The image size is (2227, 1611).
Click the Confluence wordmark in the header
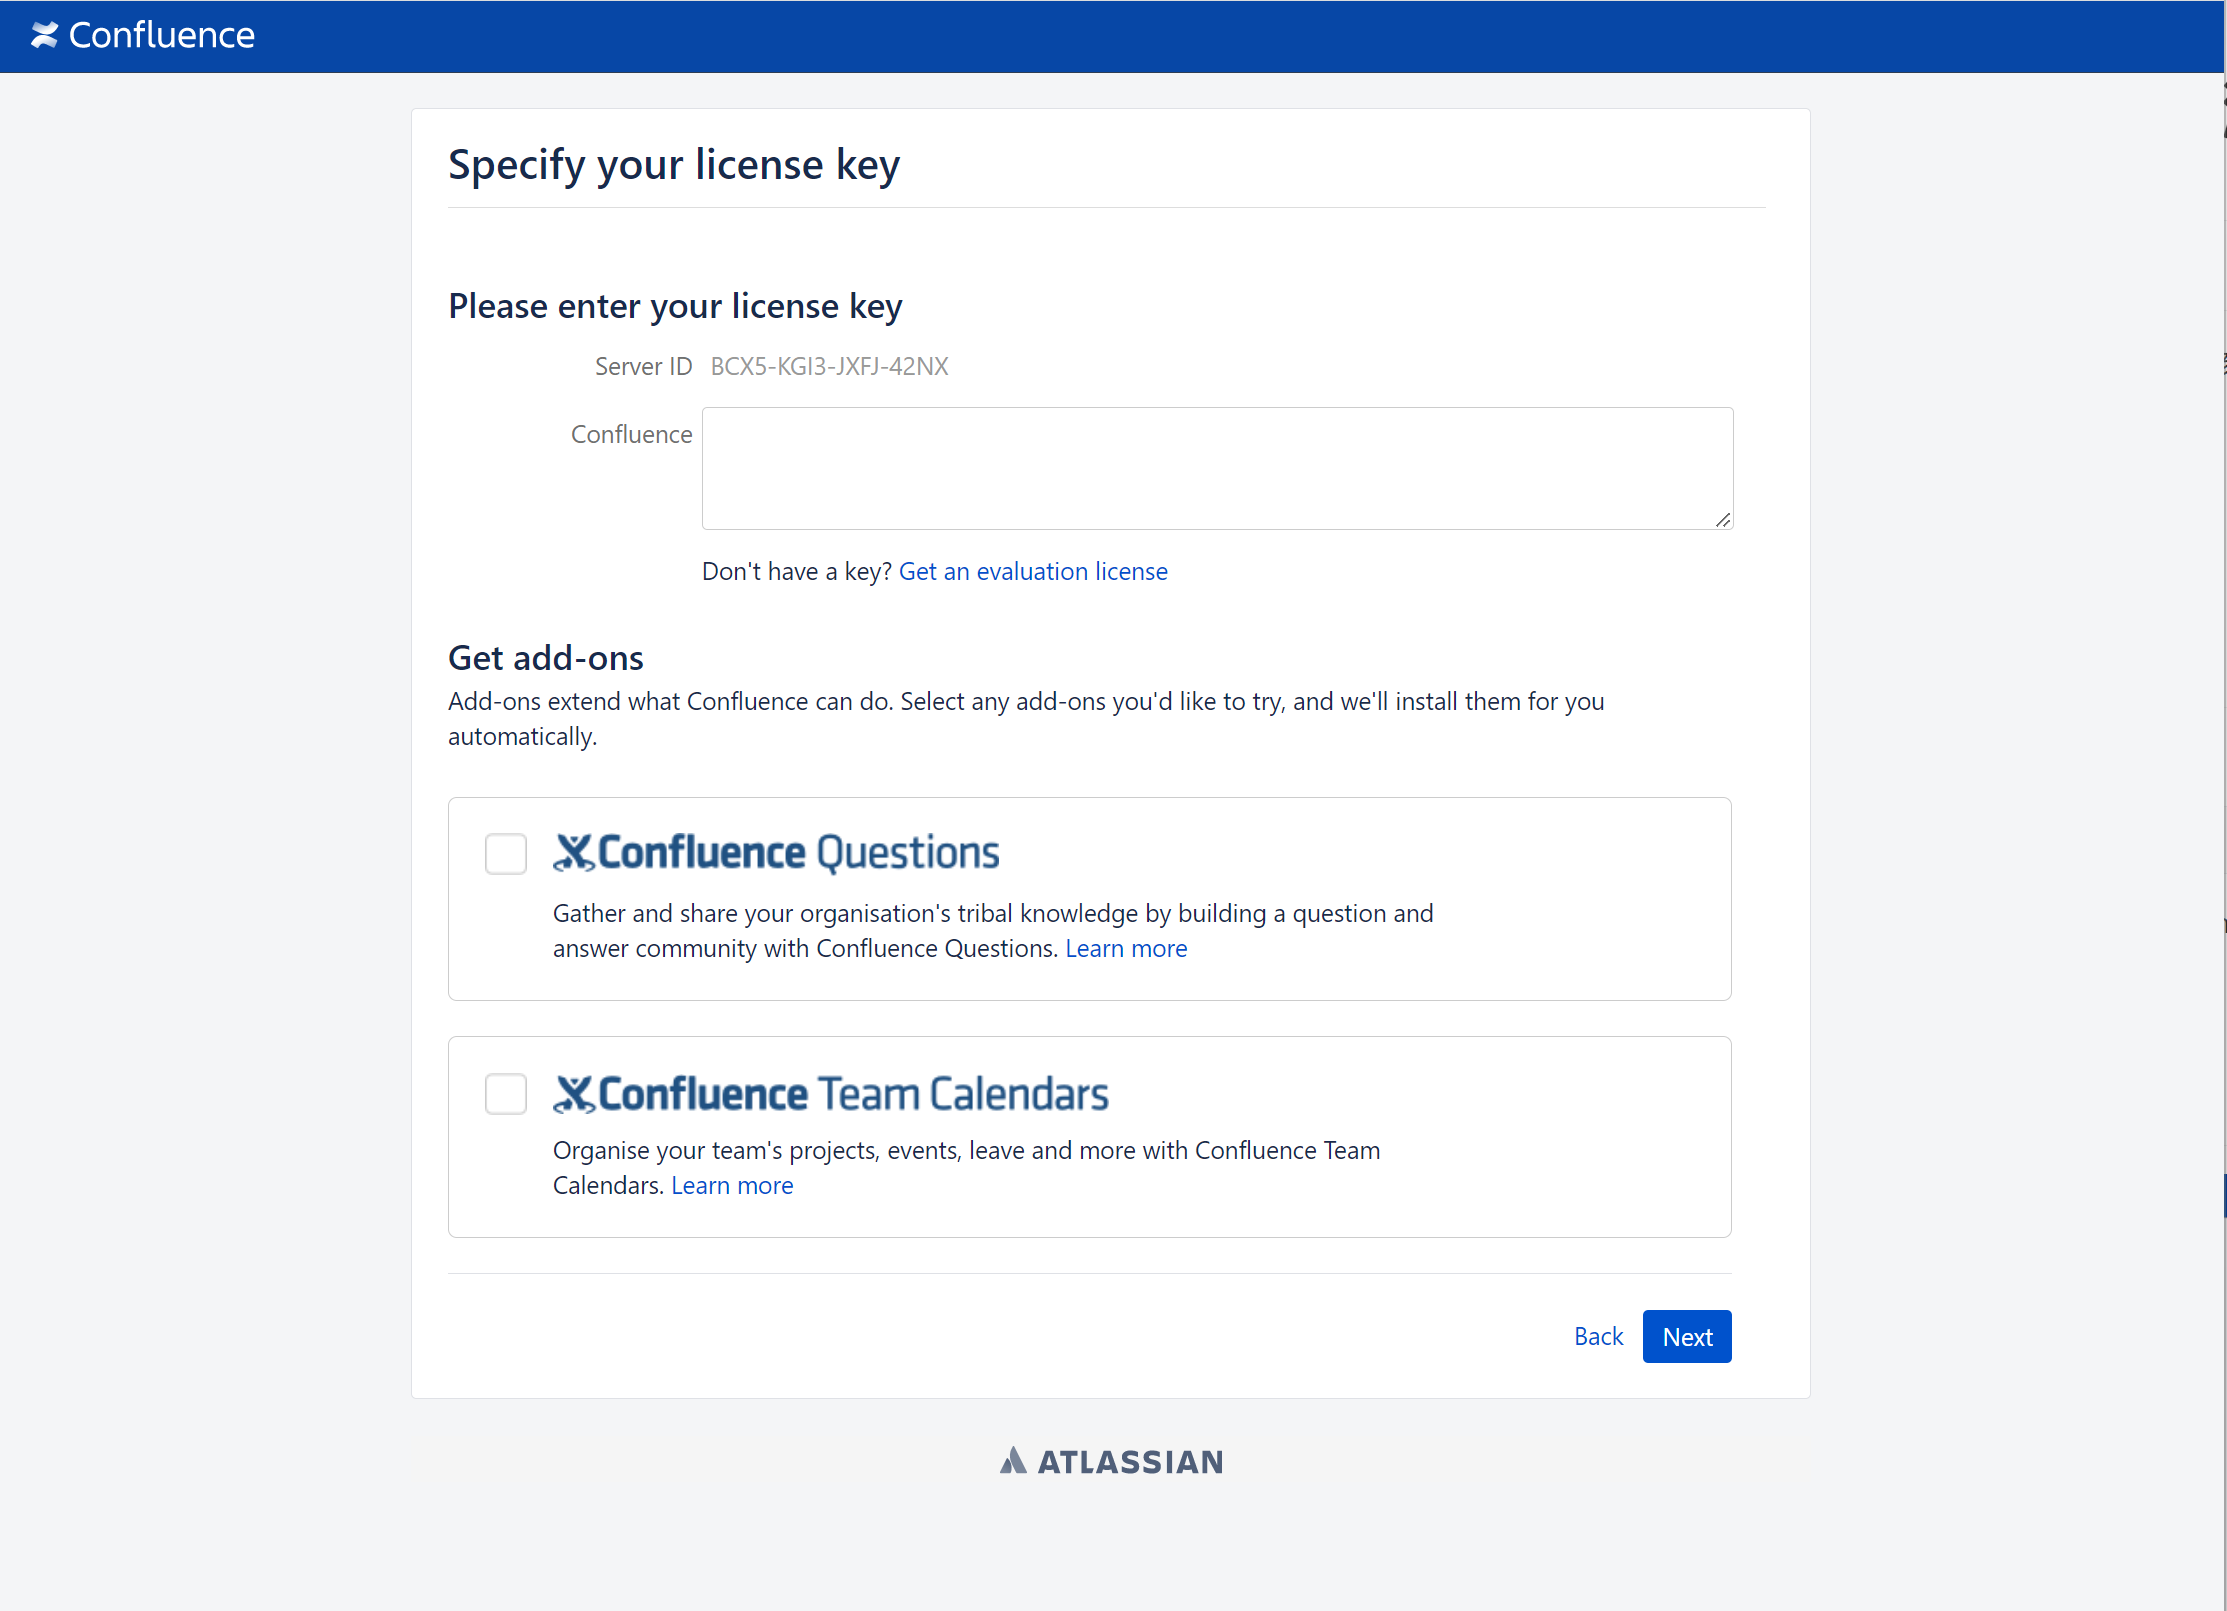pos(162,35)
